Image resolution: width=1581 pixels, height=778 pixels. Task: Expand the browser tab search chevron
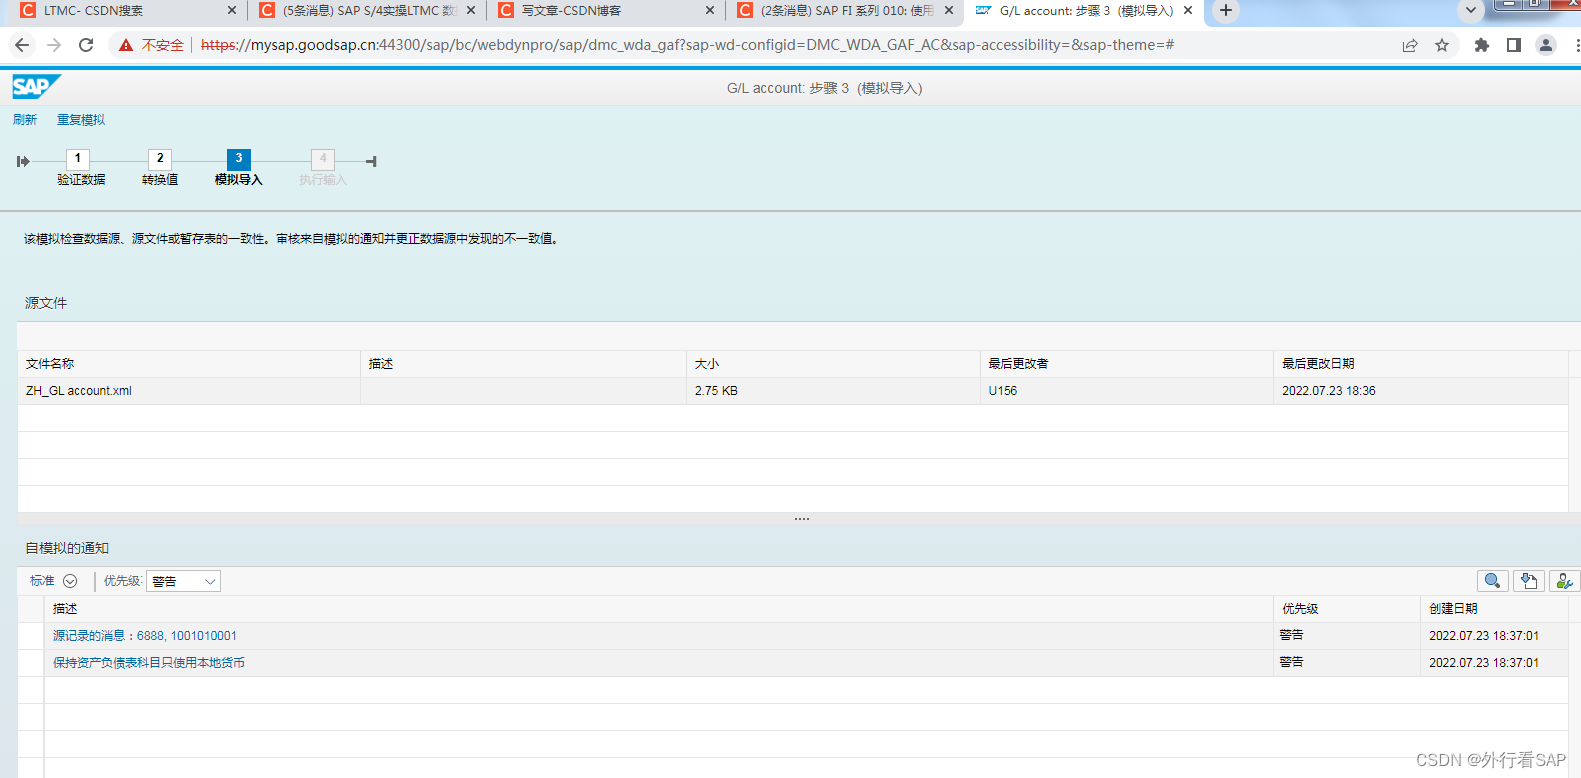[x=1470, y=11]
